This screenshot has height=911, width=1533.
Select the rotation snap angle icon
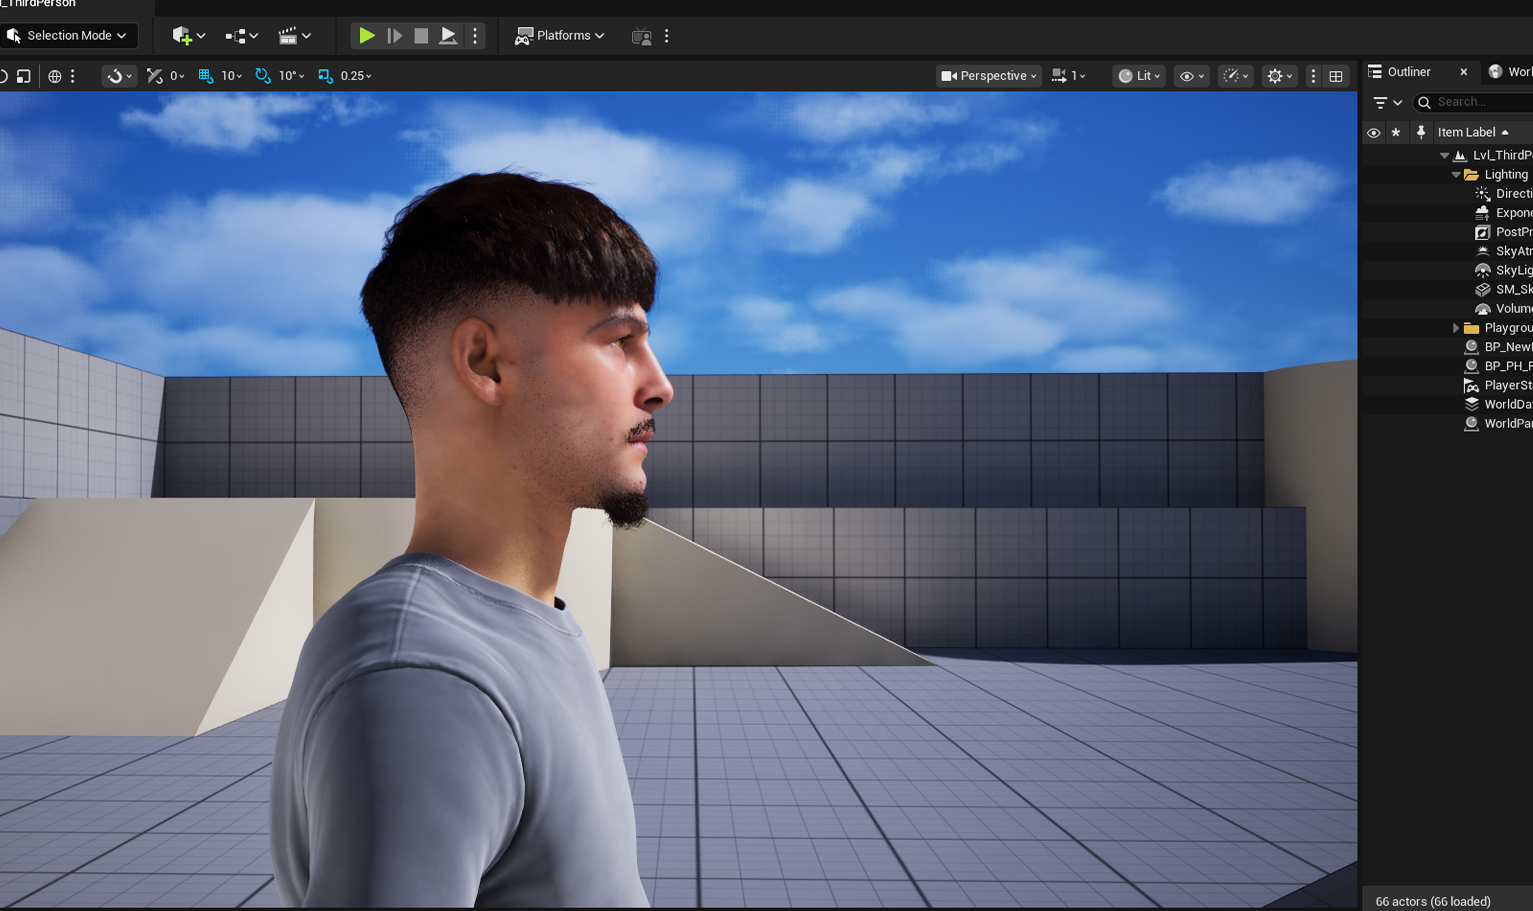coord(261,75)
